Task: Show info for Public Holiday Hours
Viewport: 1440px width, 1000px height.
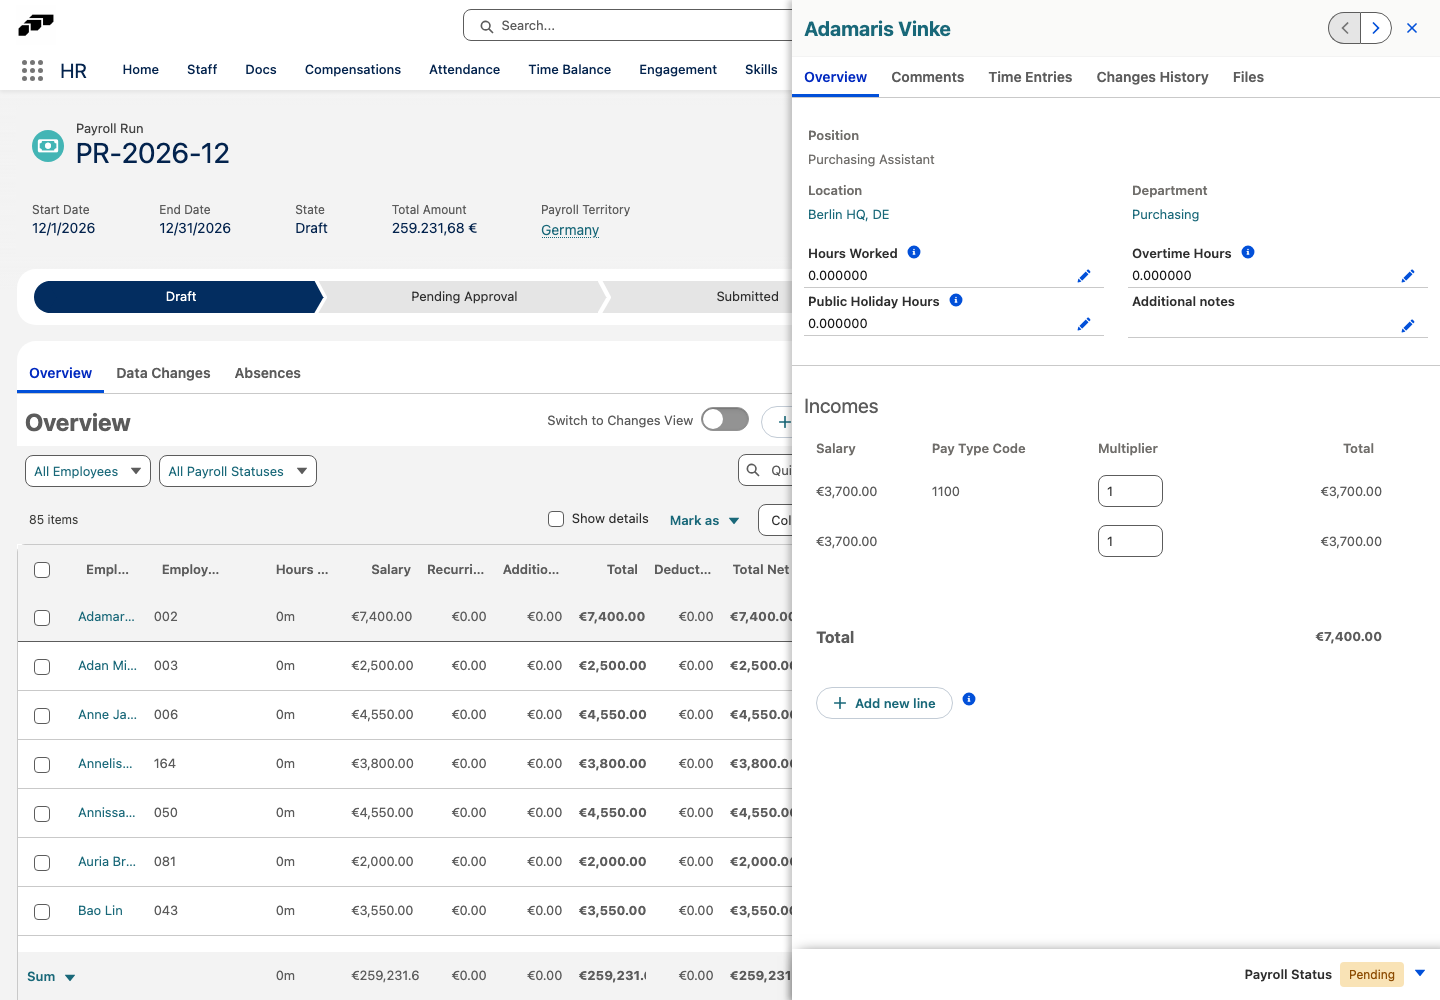Action: coord(956,300)
